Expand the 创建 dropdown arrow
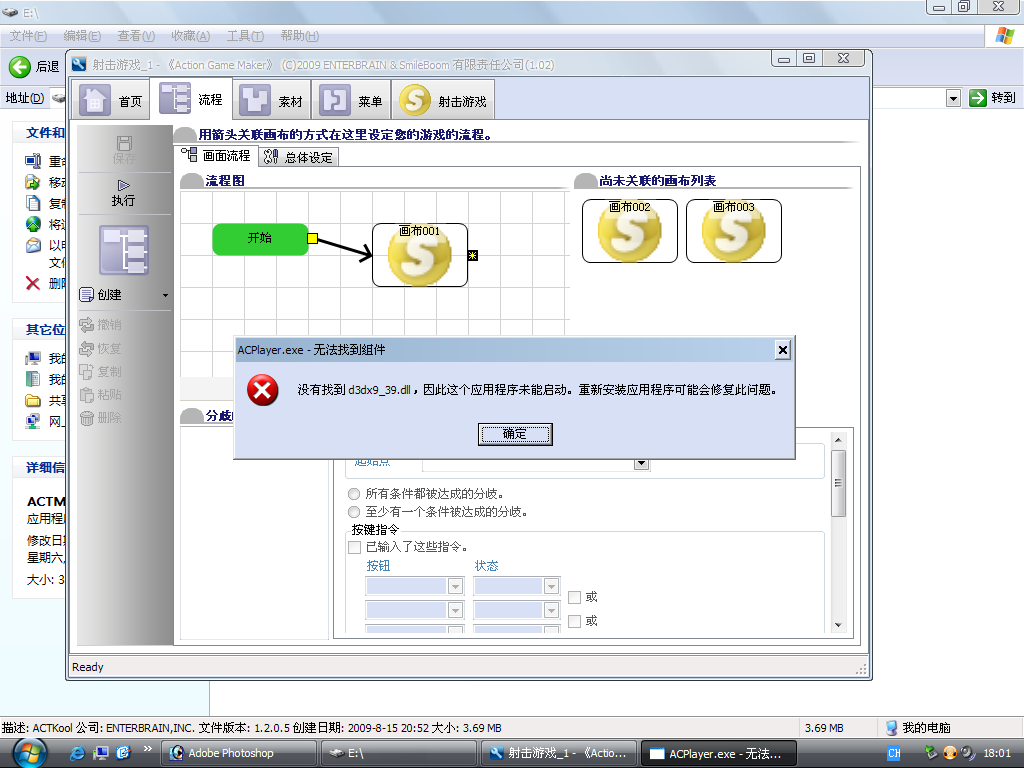The height and width of the screenshot is (768, 1024). [x=165, y=295]
